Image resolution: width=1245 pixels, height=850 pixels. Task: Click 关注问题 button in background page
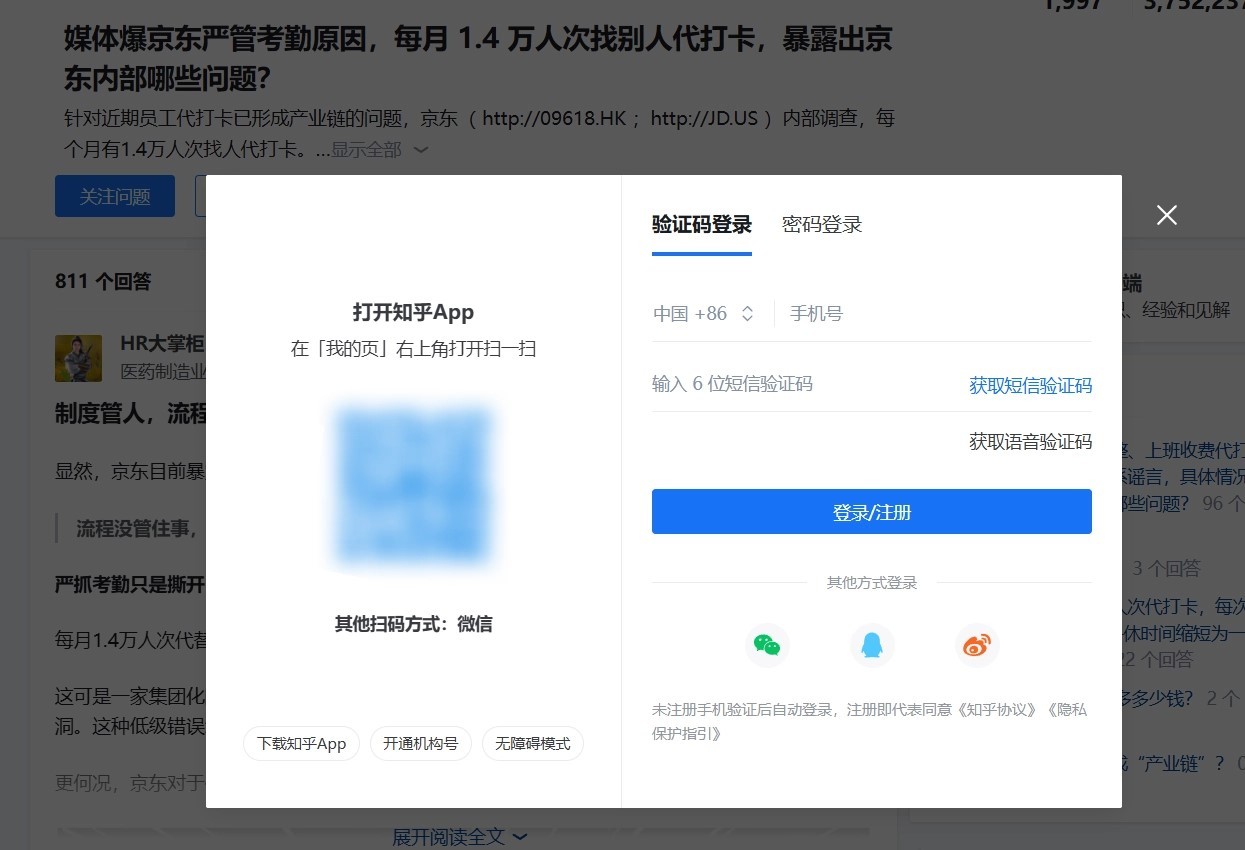(115, 196)
